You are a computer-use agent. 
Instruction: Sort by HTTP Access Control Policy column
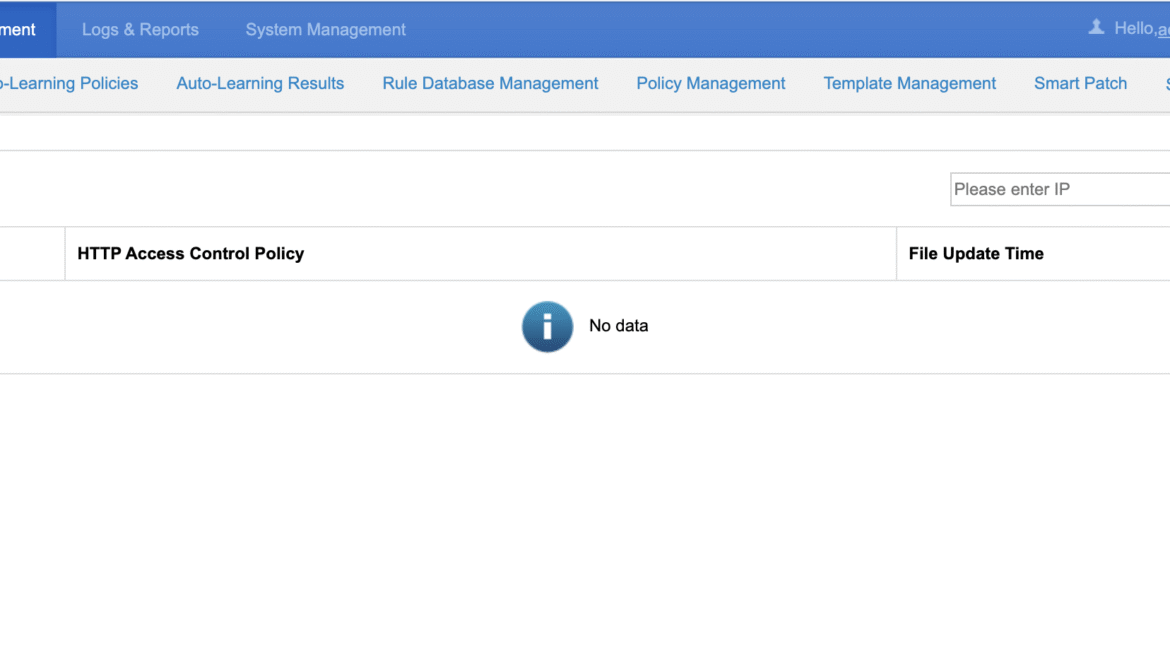coord(190,253)
